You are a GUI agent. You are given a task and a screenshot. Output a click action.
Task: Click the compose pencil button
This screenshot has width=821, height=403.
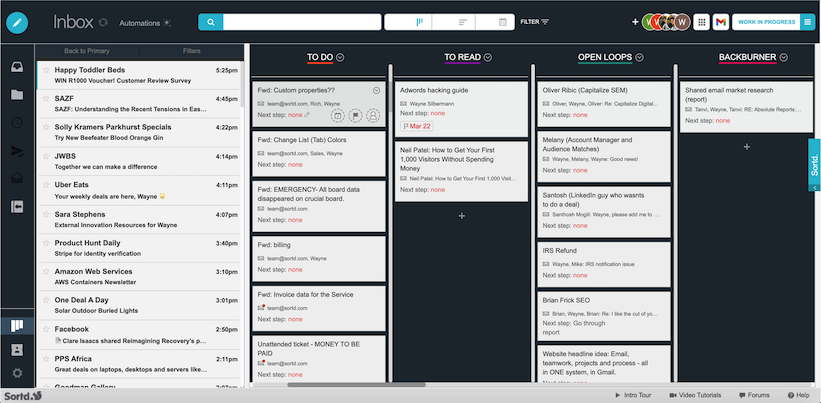17,23
